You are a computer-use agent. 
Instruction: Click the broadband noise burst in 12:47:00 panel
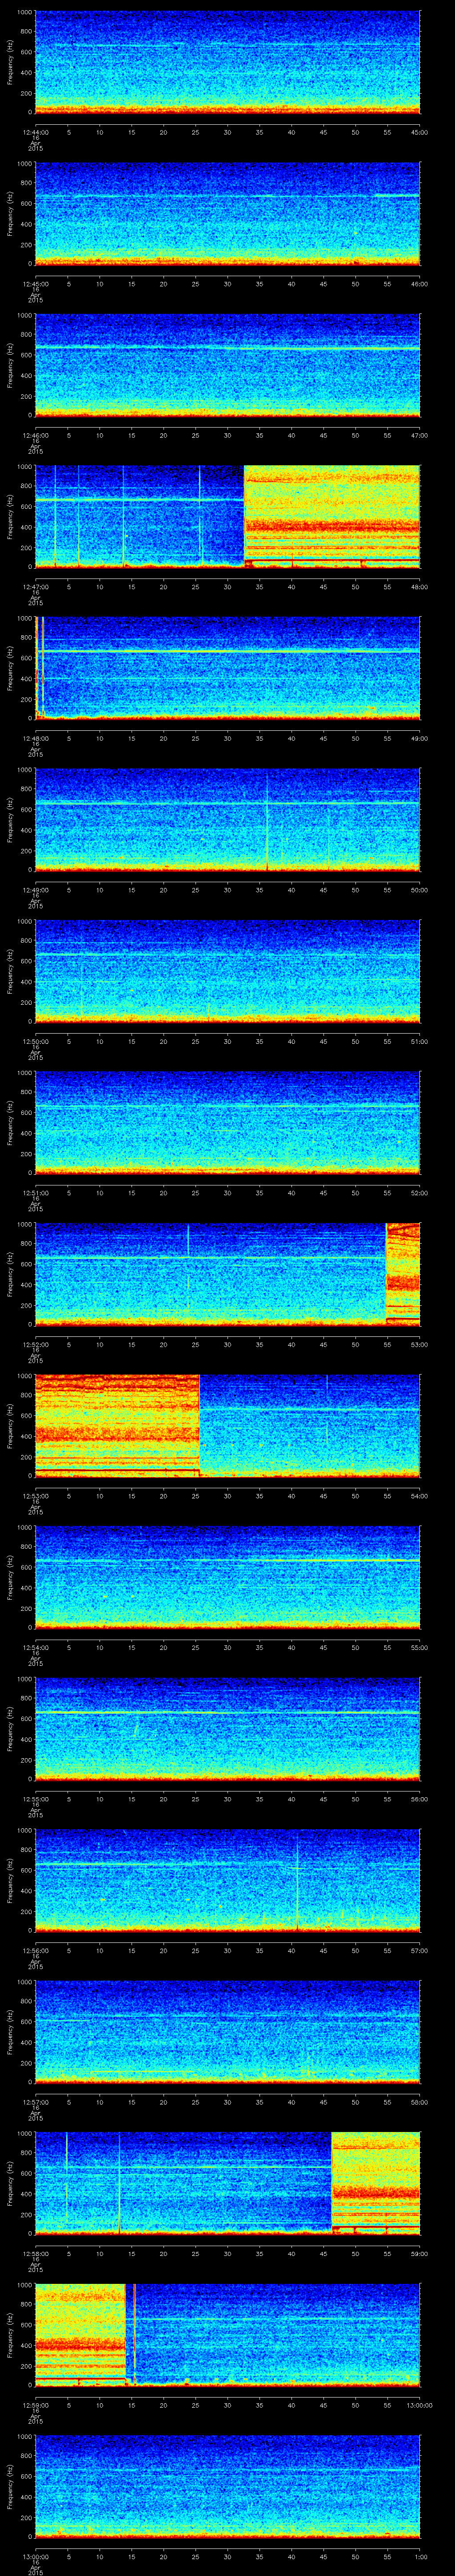[x=331, y=516]
